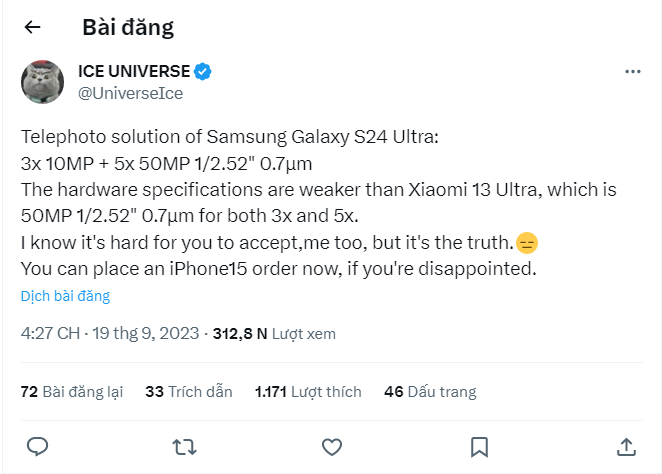
Task: Open the @UniverseIce handle link
Action: (x=130, y=93)
